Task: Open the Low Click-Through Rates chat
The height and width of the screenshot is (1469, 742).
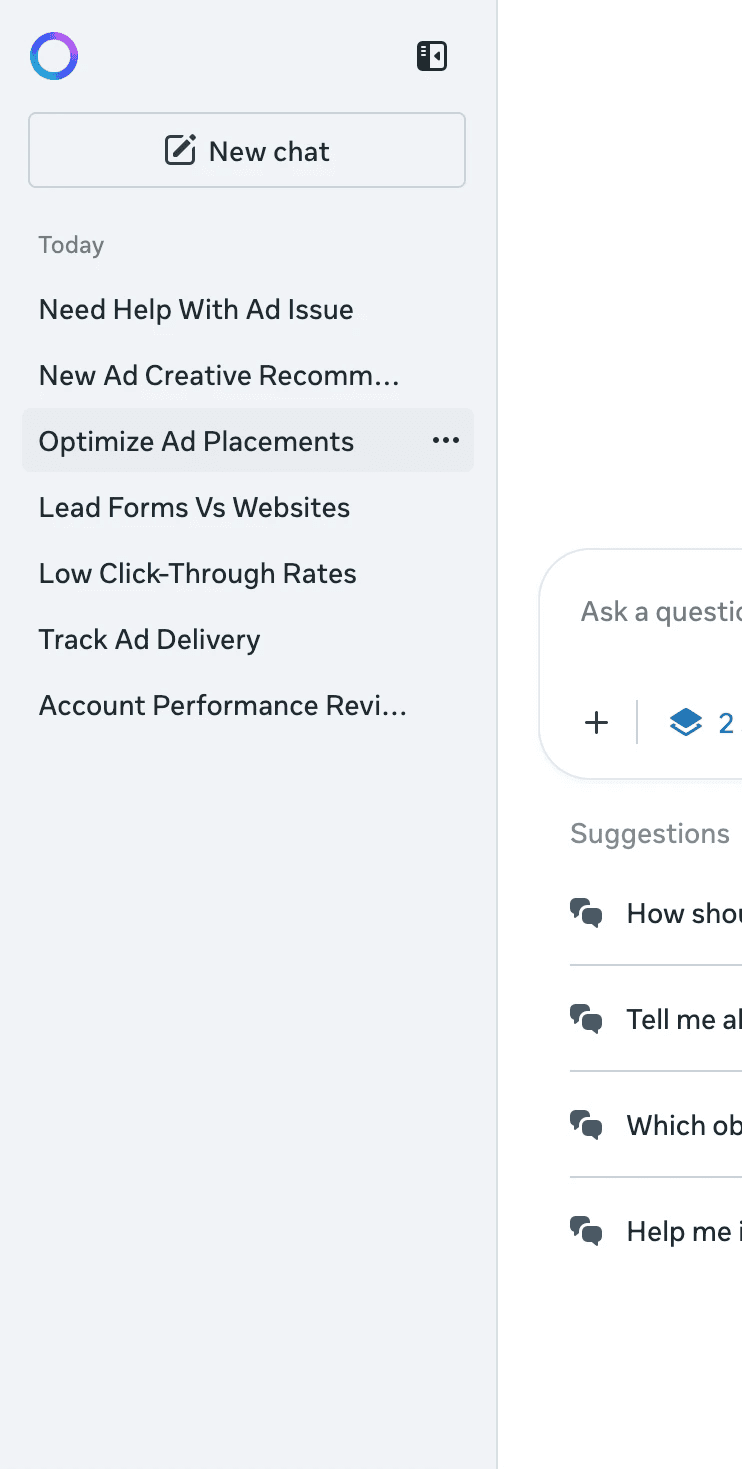Action: point(197,574)
